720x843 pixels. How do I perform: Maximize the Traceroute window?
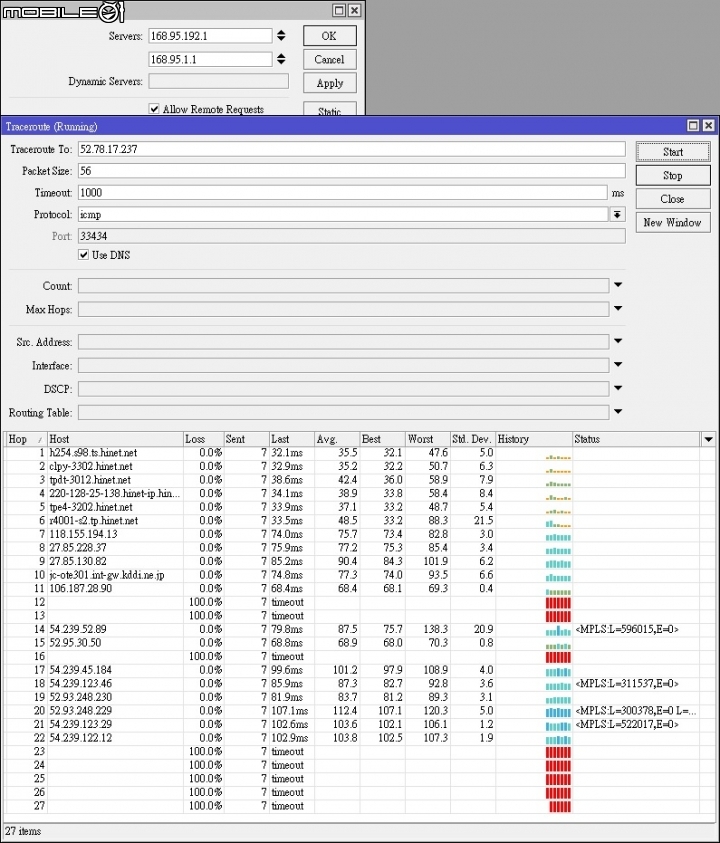694,126
